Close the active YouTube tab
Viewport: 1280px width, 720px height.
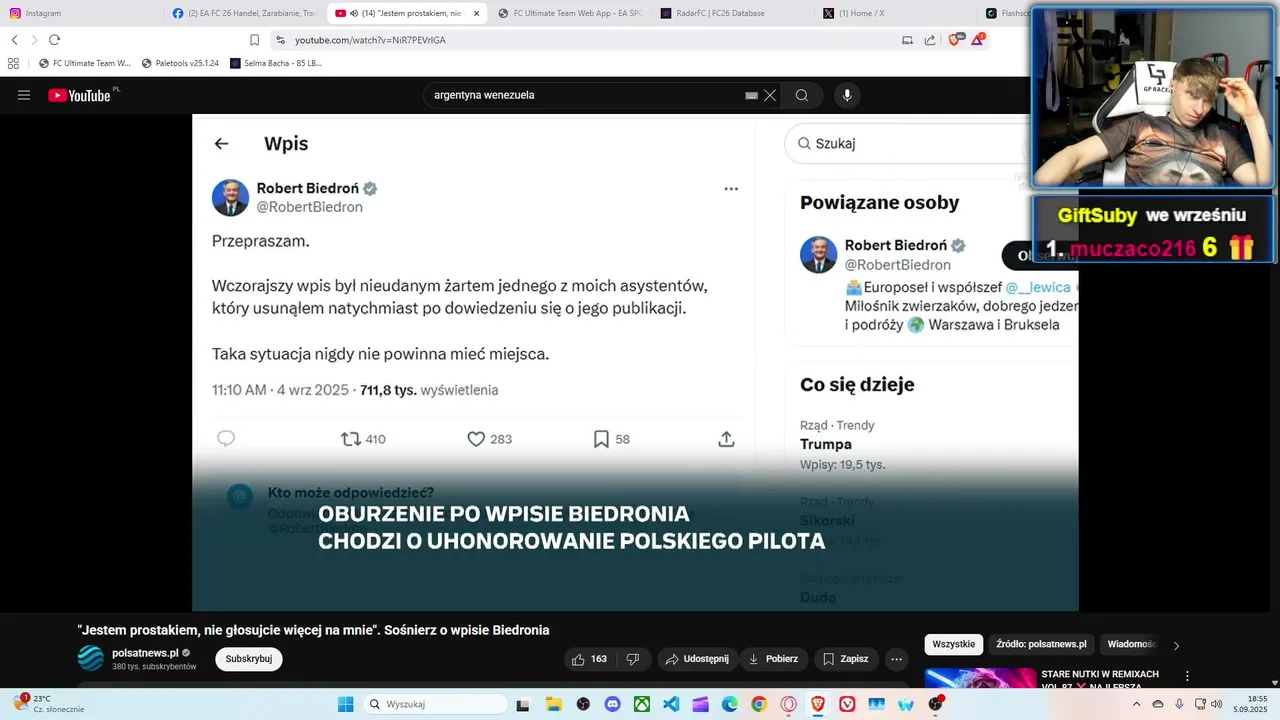[476, 13]
